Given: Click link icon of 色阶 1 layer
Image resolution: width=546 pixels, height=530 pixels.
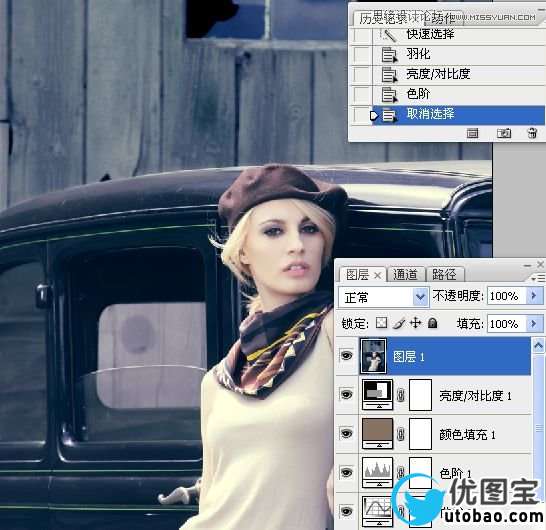Looking at the screenshot, I should click(x=401, y=473).
